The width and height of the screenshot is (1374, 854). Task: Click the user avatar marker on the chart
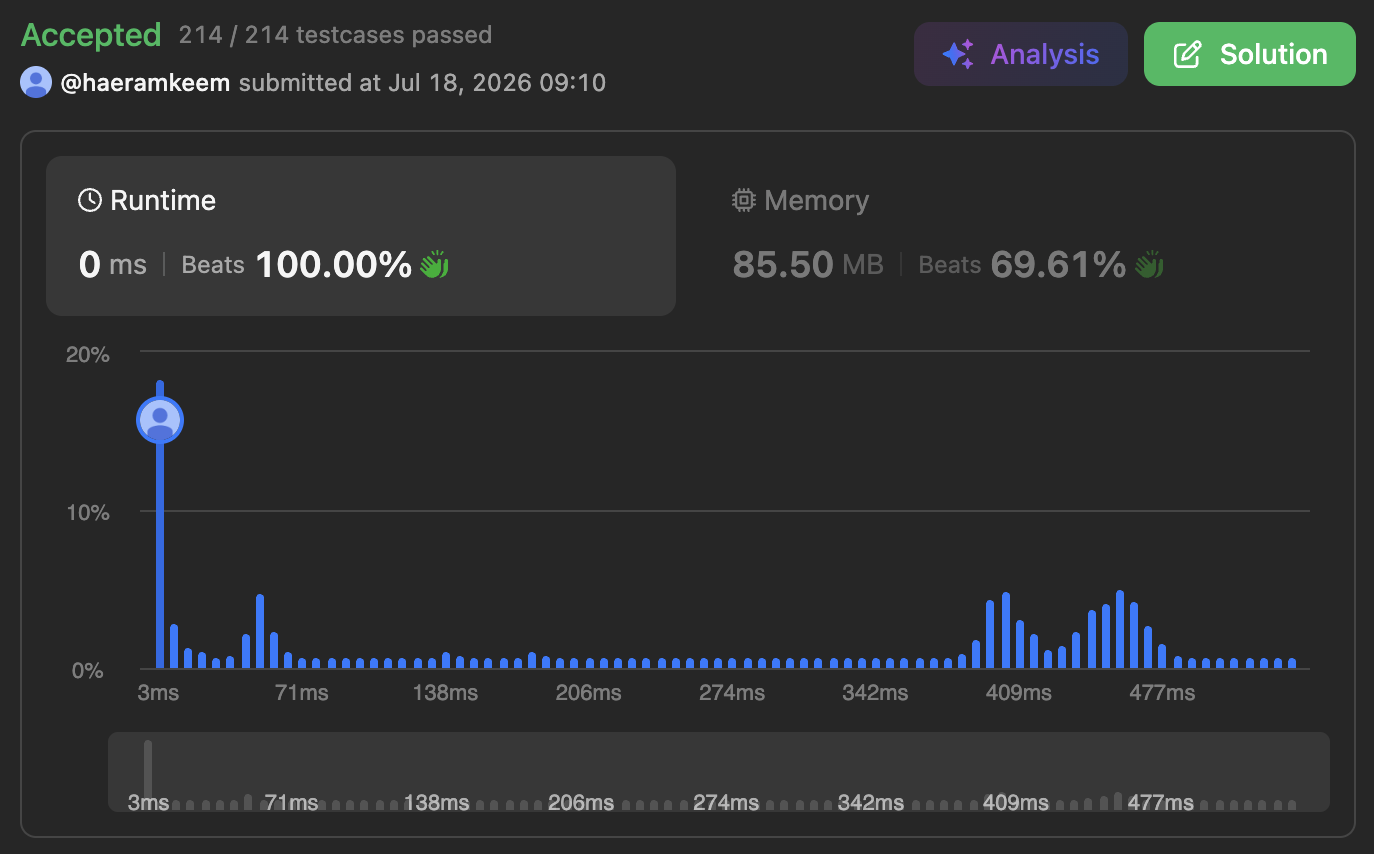coord(159,420)
